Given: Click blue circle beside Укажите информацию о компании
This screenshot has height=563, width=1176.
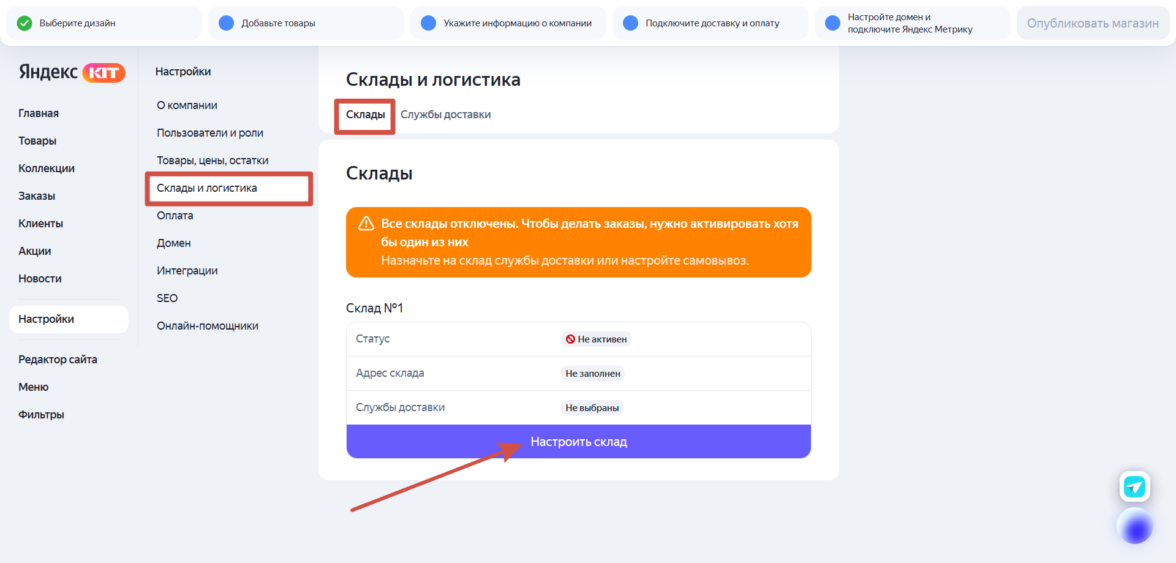Looking at the screenshot, I should [429, 23].
